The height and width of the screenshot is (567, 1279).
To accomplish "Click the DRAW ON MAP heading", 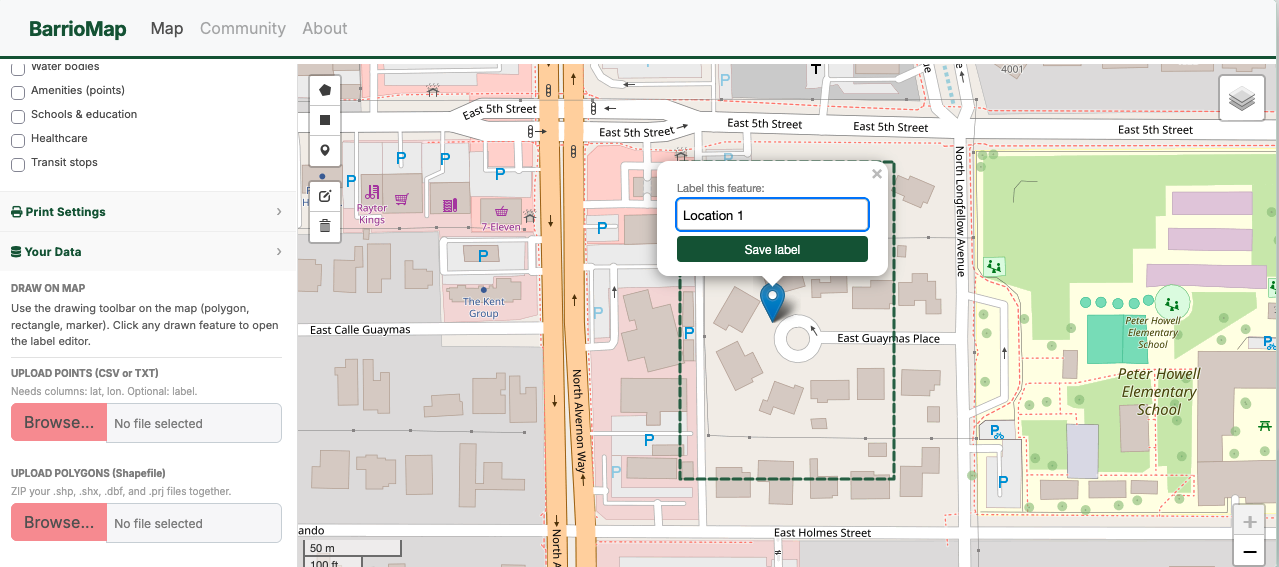I will click(48, 288).
